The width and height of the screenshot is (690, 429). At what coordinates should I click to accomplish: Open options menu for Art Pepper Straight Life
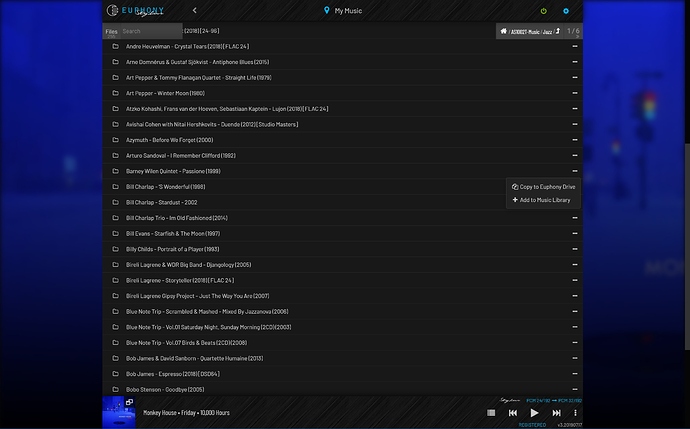(x=575, y=77)
